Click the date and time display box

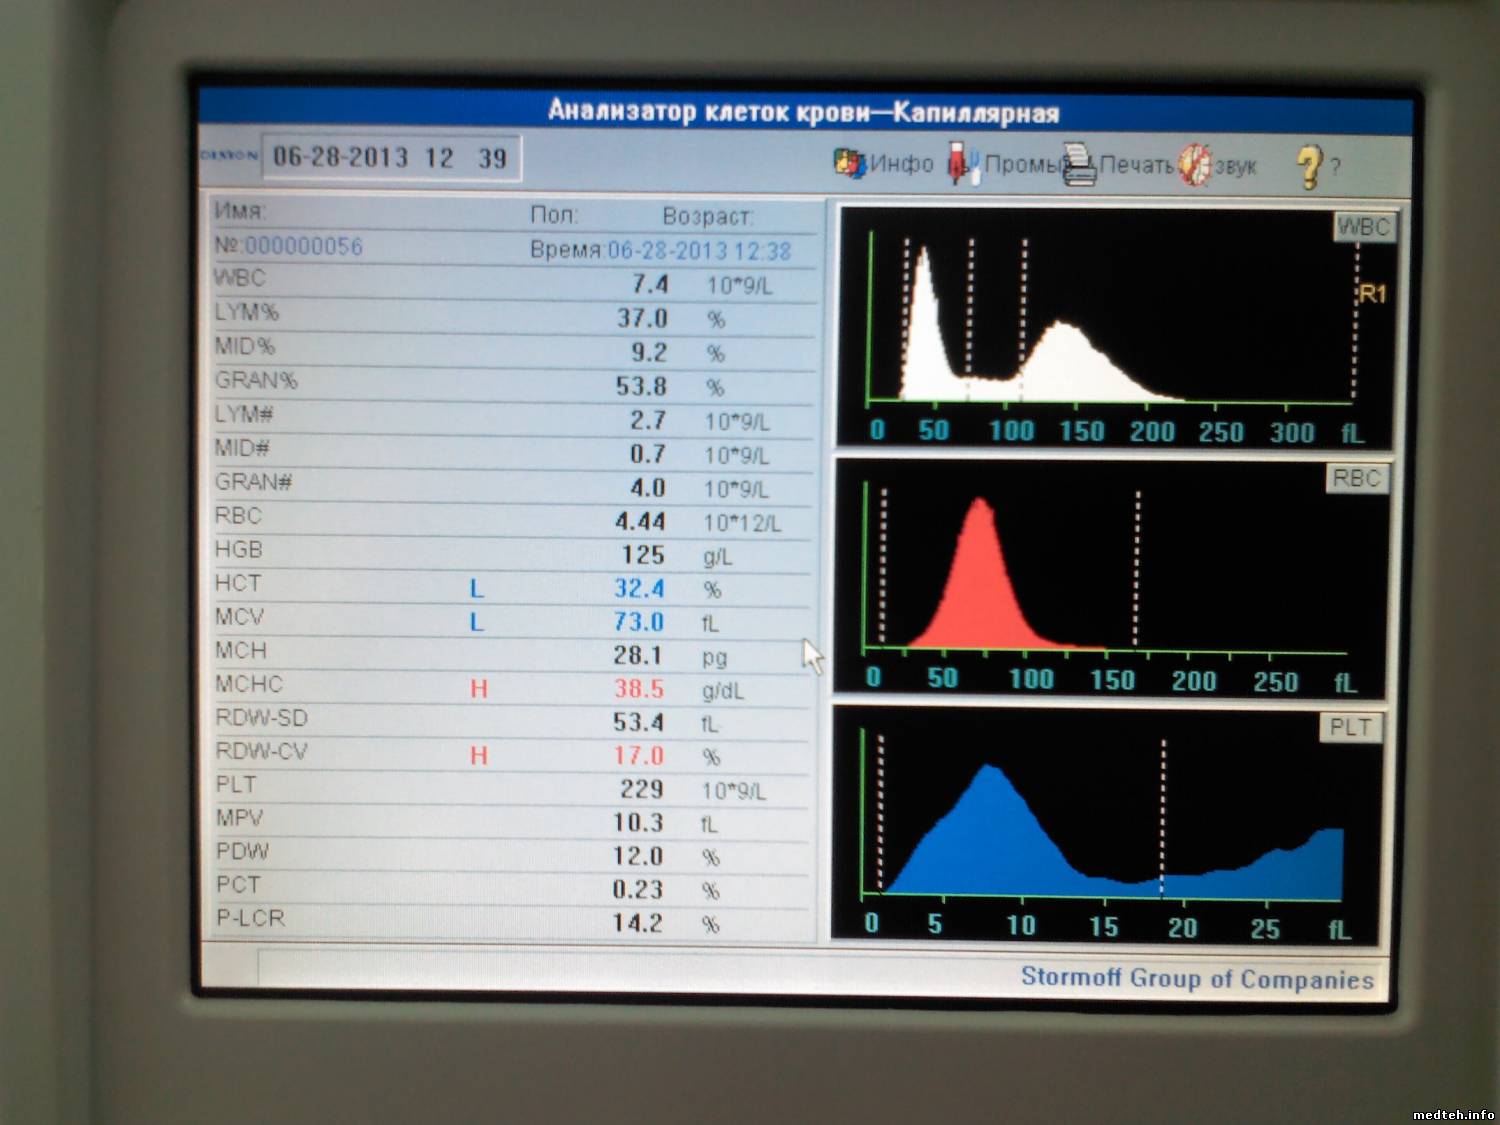point(390,158)
